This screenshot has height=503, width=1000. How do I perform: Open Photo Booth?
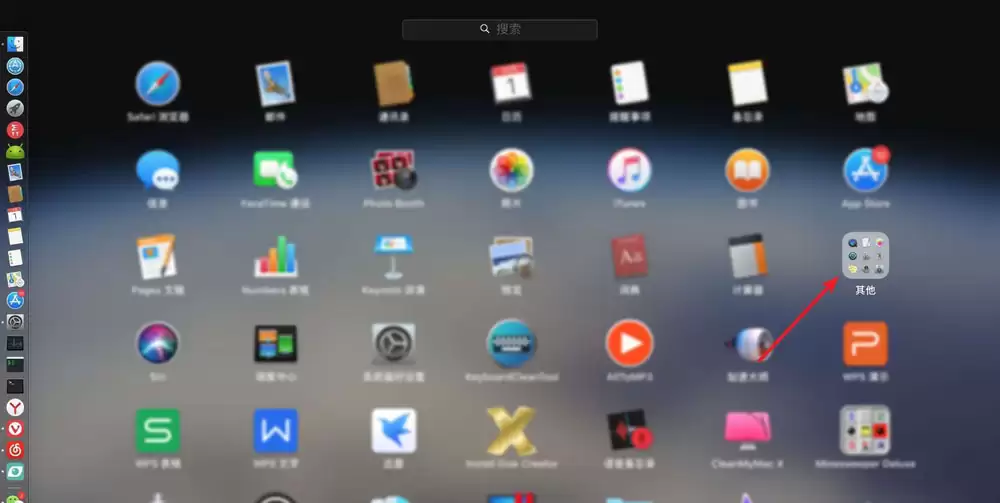(x=393, y=170)
